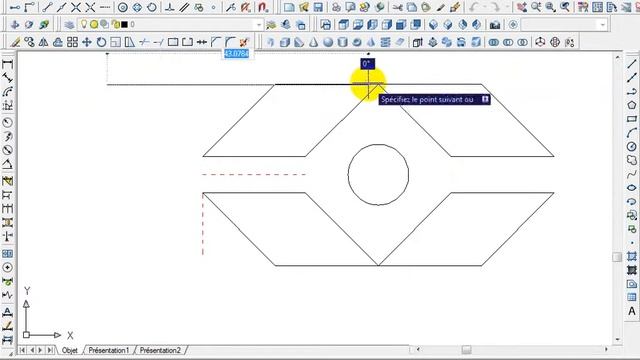Activate the Mirror tool
Viewport: 640px width, 360px height.
coord(43,42)
